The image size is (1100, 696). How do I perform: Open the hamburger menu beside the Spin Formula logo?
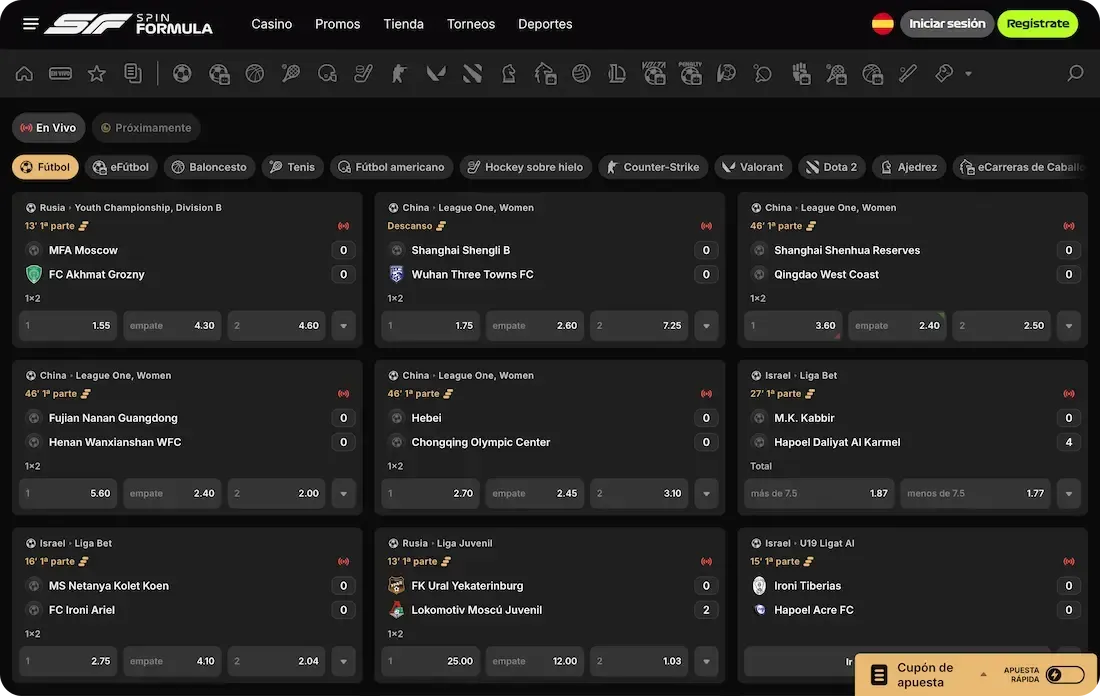[x=30, y=24]
